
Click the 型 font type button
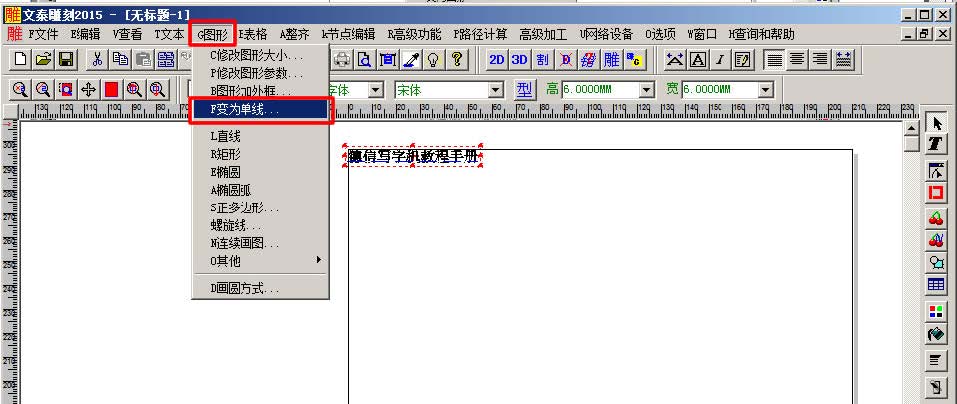pos(524,90)
